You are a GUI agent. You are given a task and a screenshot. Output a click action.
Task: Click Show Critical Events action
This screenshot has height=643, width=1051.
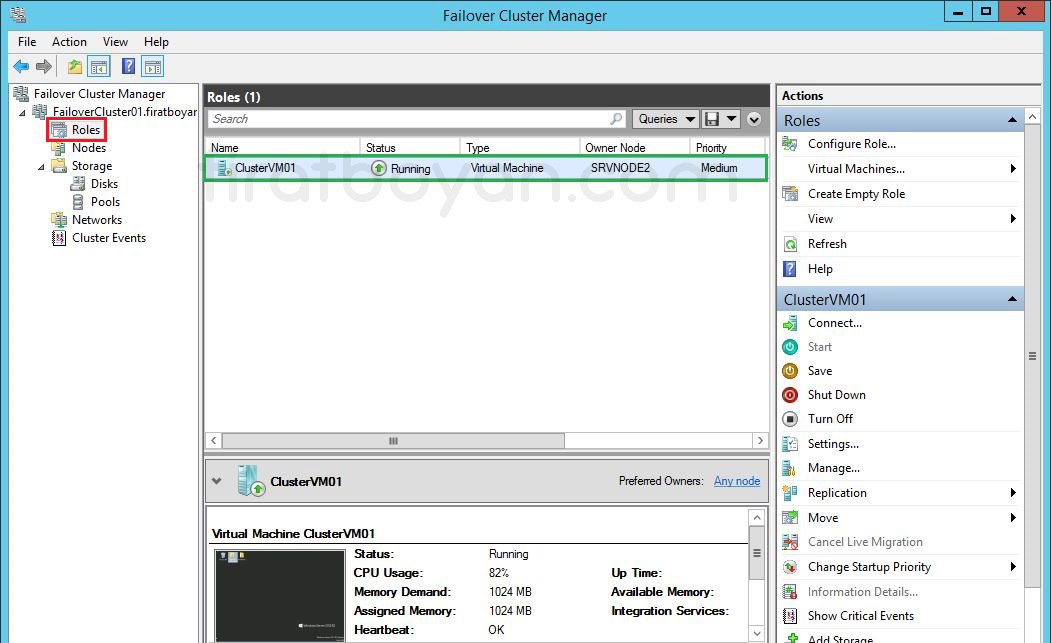click(x=861, y=616)
